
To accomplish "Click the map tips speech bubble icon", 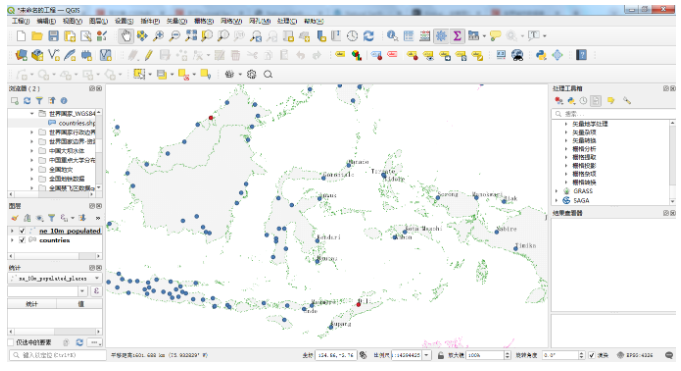I will (495, 36).
